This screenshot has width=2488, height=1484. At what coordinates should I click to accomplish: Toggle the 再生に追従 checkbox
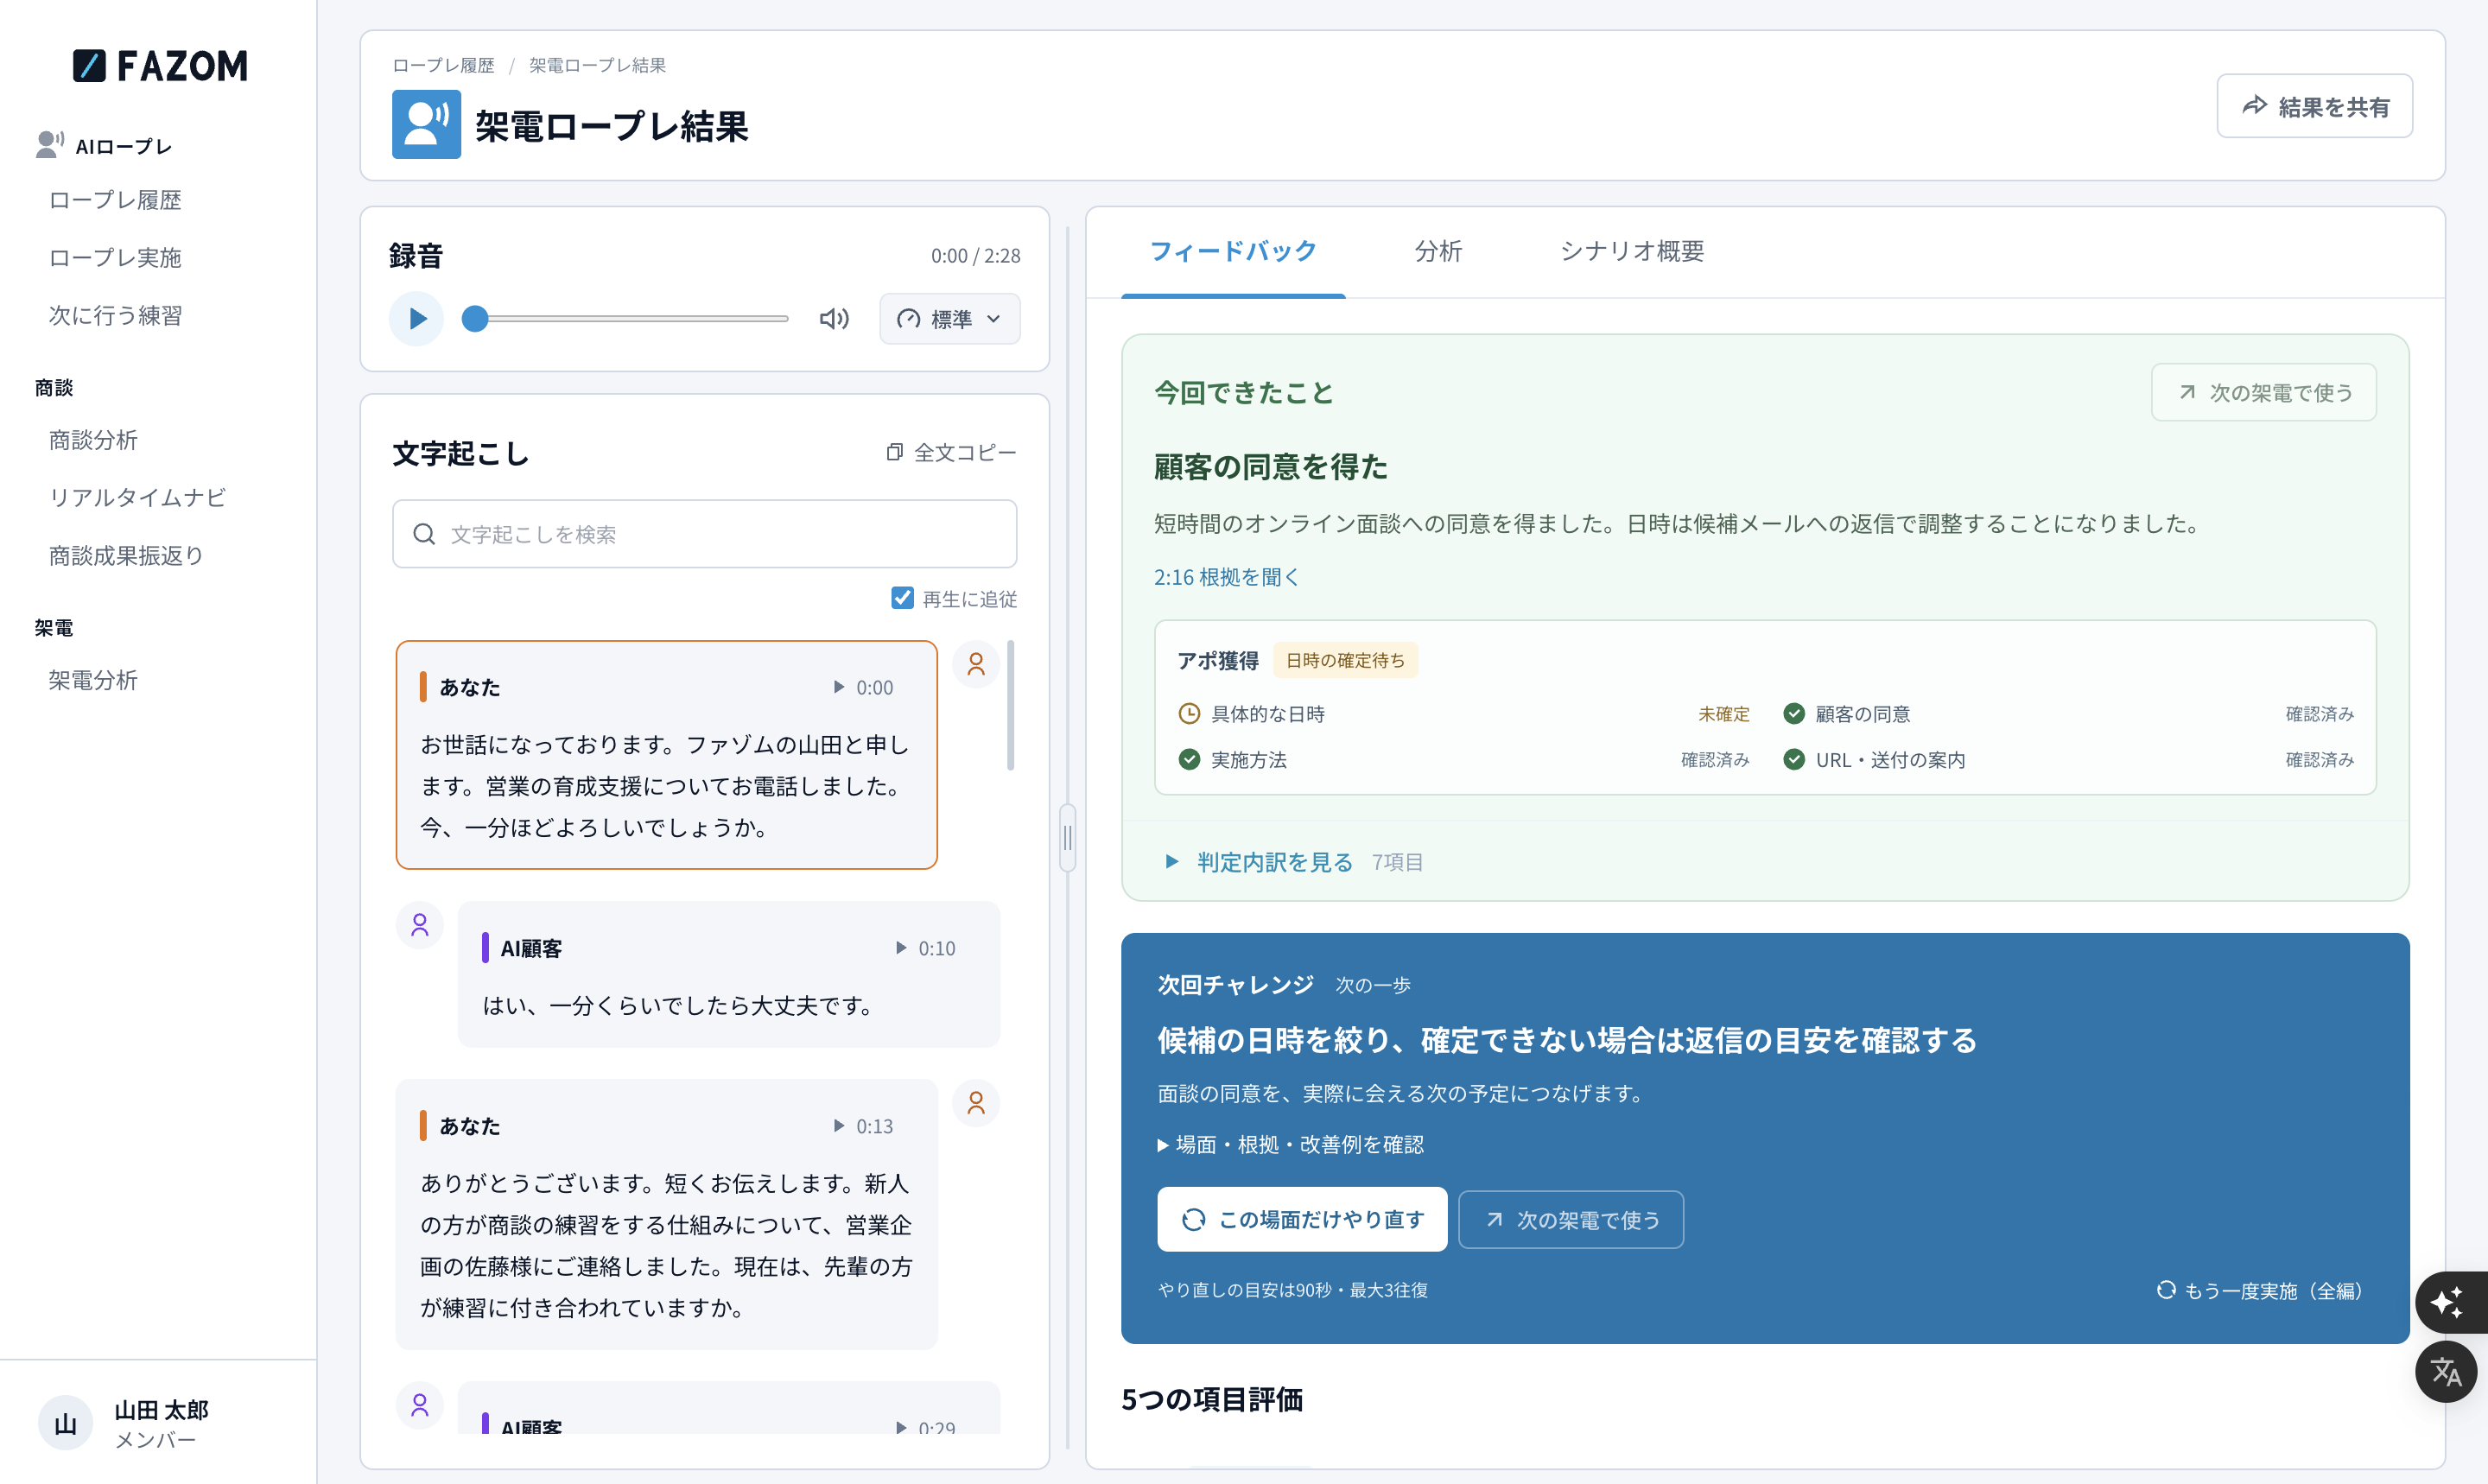(902, 598)
